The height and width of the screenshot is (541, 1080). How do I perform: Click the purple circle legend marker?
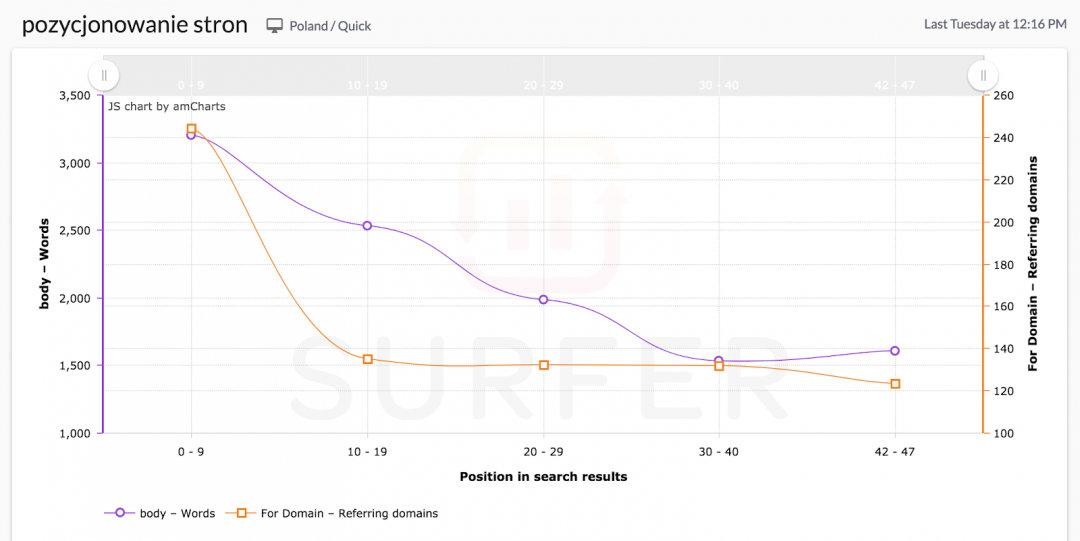pyautogui.click(x=120, y=513)
